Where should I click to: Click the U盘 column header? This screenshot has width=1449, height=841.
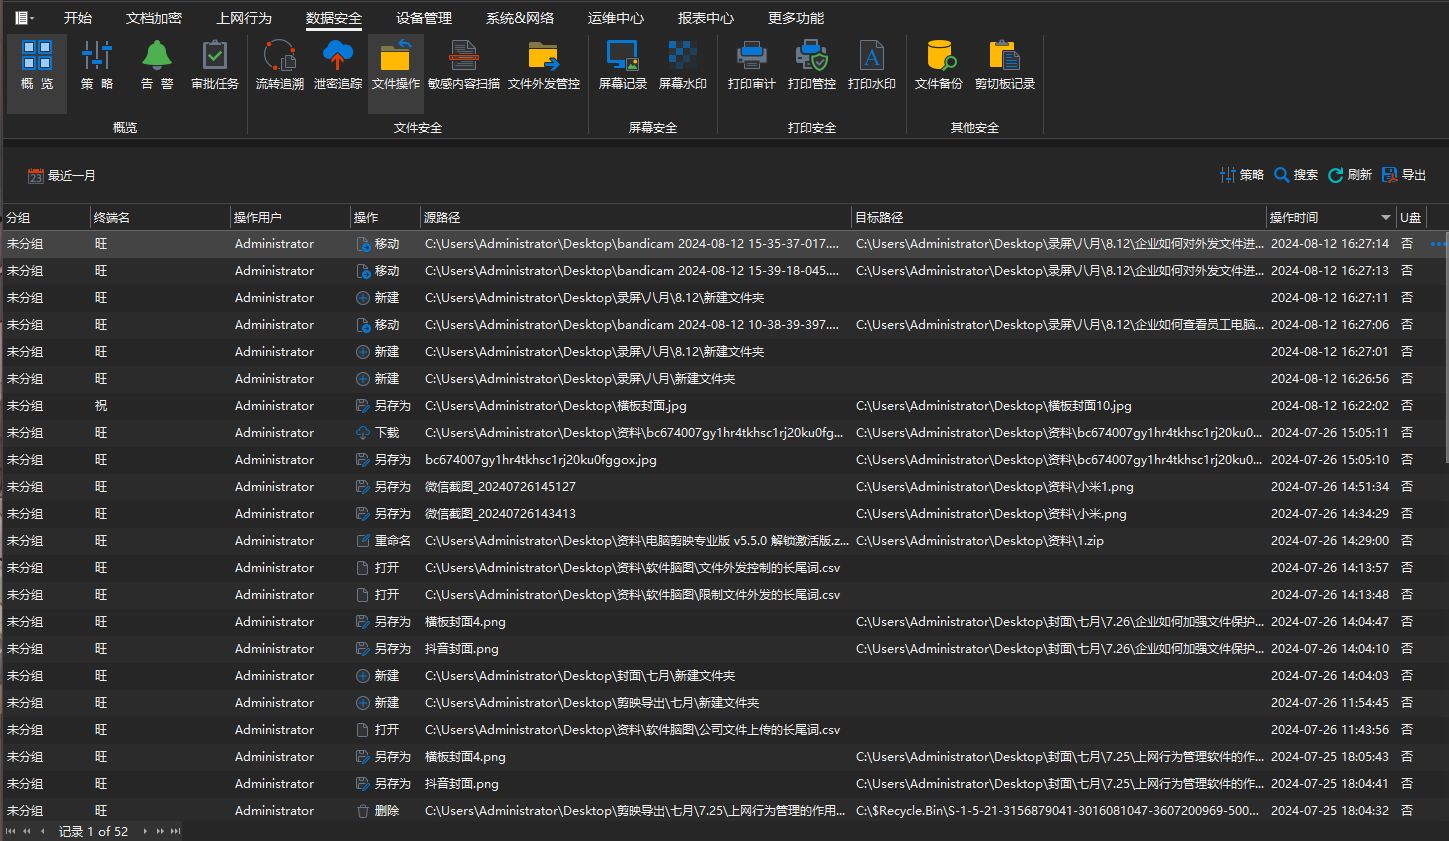(x=1411, y=217)
